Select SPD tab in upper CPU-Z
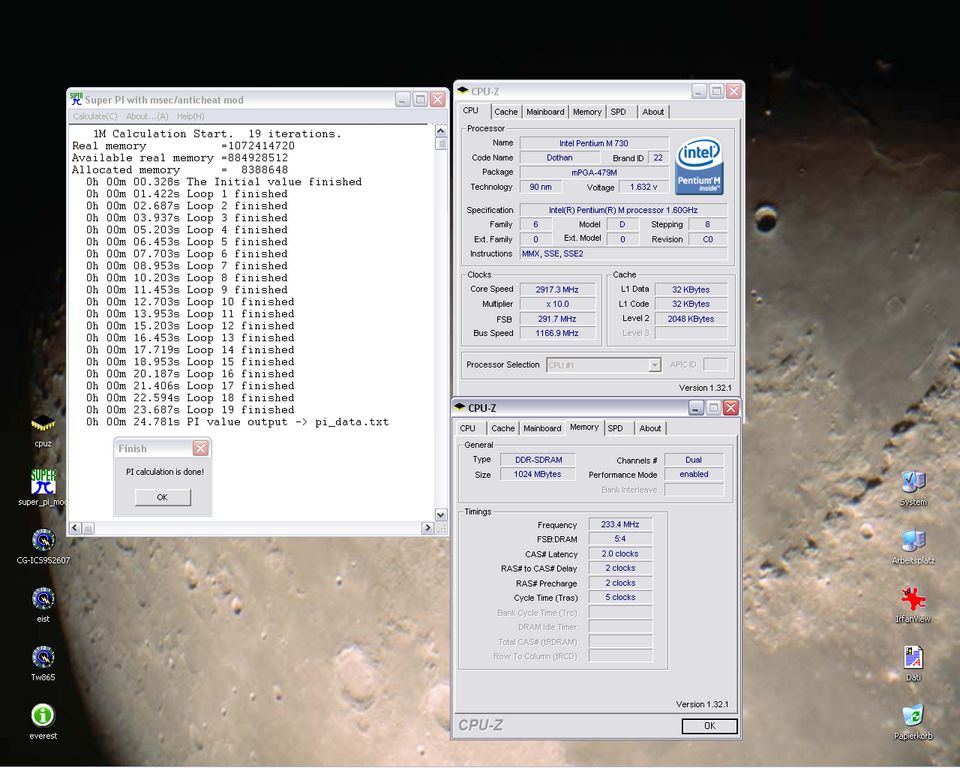This screenshot has width=960, height=768. [618, 112]
